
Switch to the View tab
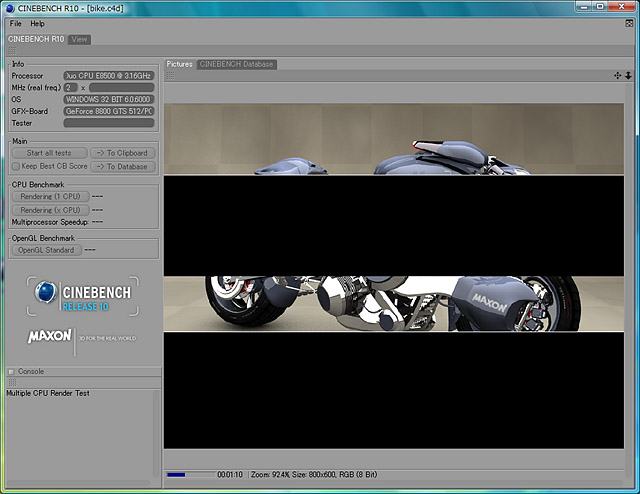pyautogui.click(x=79, y=39)
